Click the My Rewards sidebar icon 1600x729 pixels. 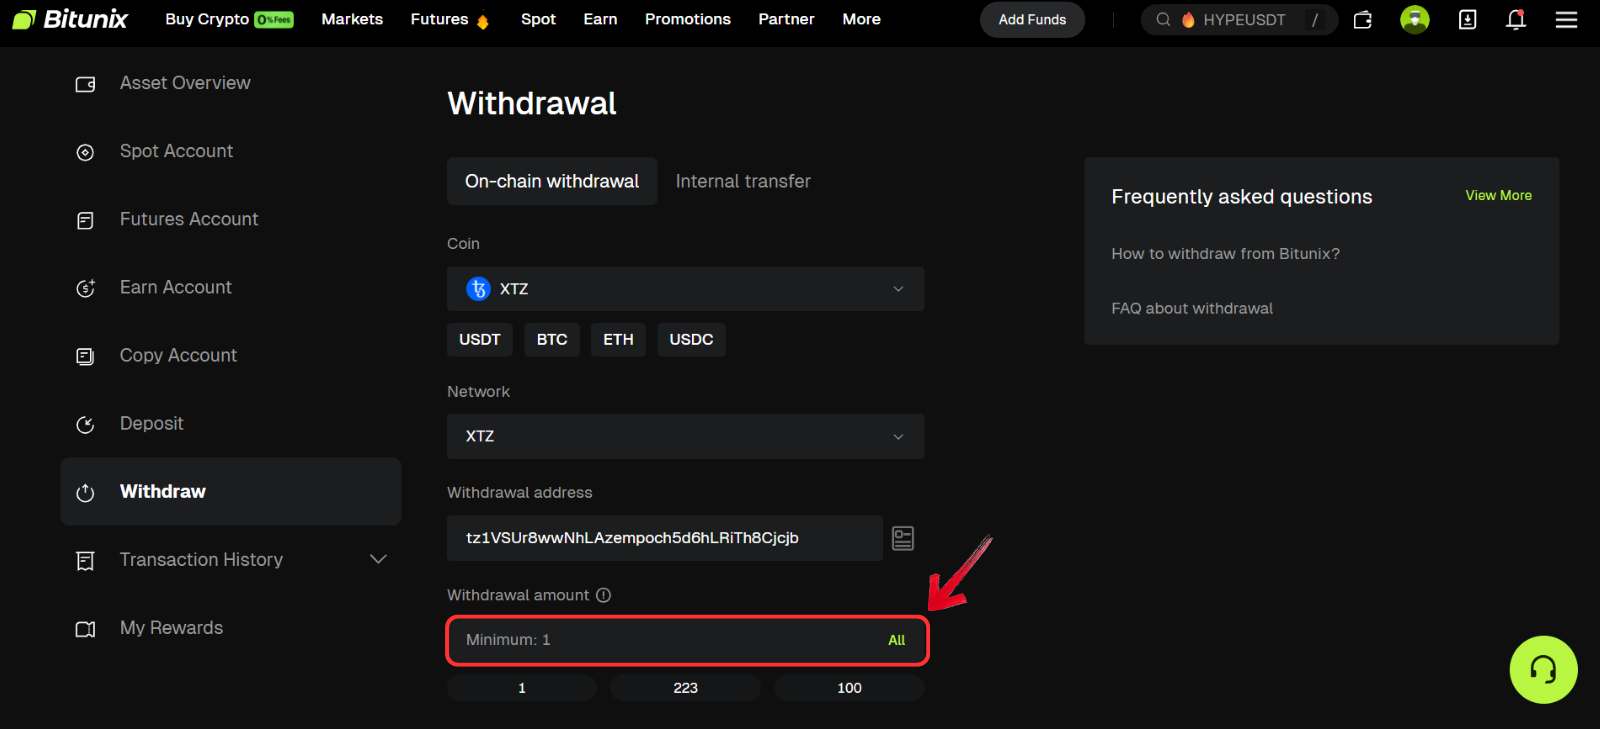[86, 629]
